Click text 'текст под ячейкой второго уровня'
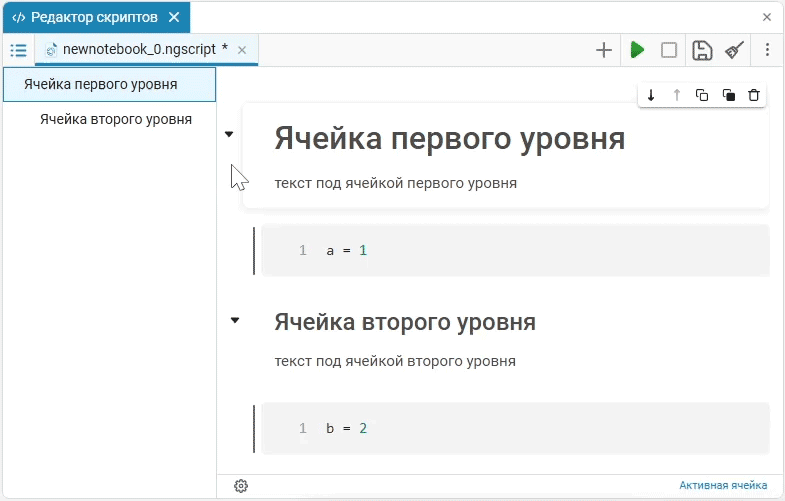Screen dimensions: 785x501 395,361
